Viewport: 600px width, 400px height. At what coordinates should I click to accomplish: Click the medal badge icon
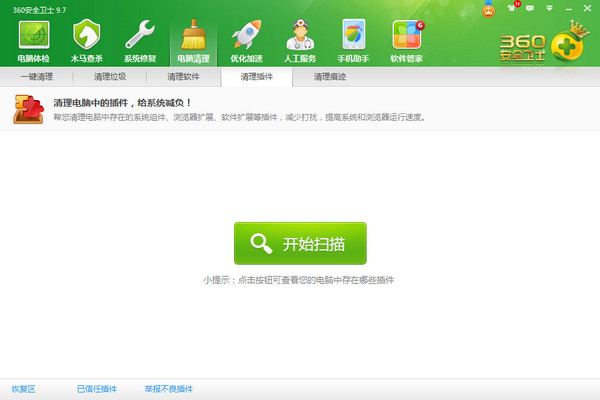coord(488,9)
